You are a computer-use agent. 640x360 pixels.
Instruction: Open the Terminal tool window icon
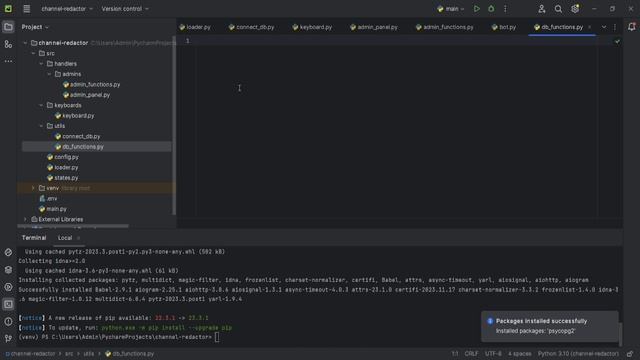click(x=8, y=304)
